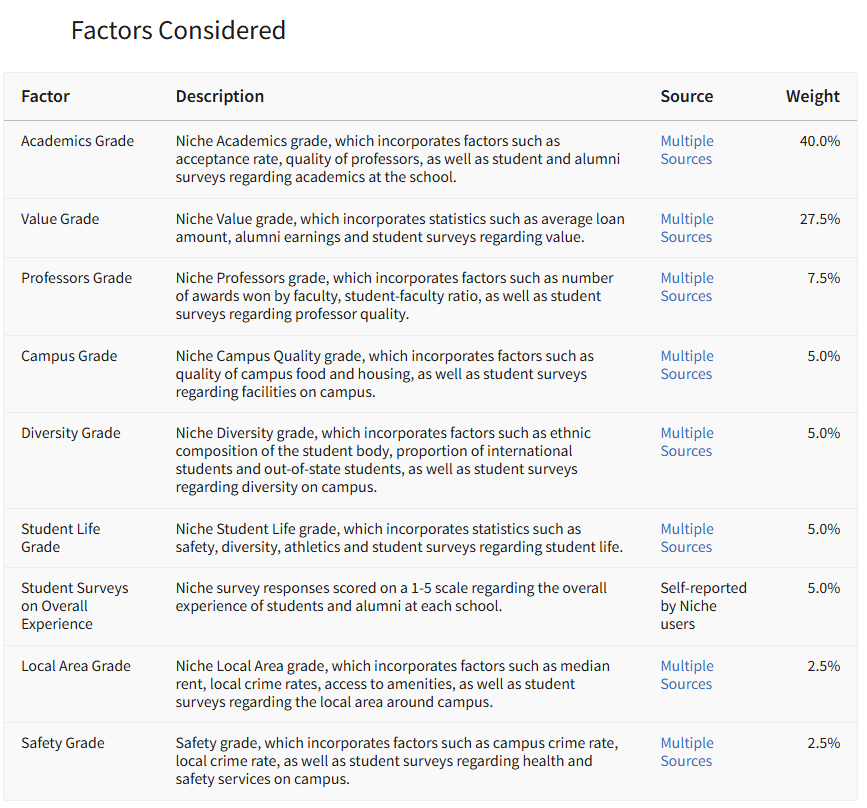Click the 27.5% weight value
Viewport: 867px width, 808px height.
[x=819, y=219]
